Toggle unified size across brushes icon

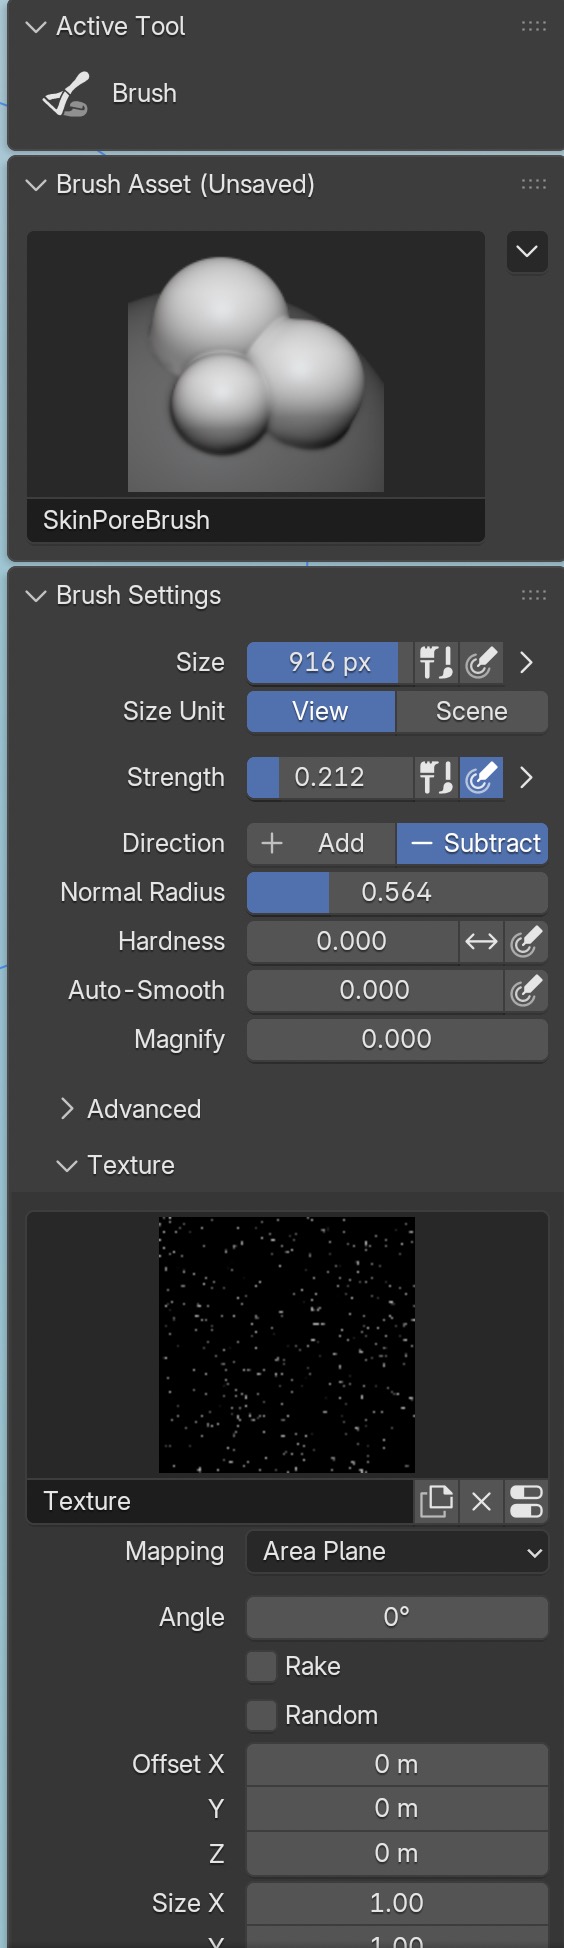tap(436, 662)
